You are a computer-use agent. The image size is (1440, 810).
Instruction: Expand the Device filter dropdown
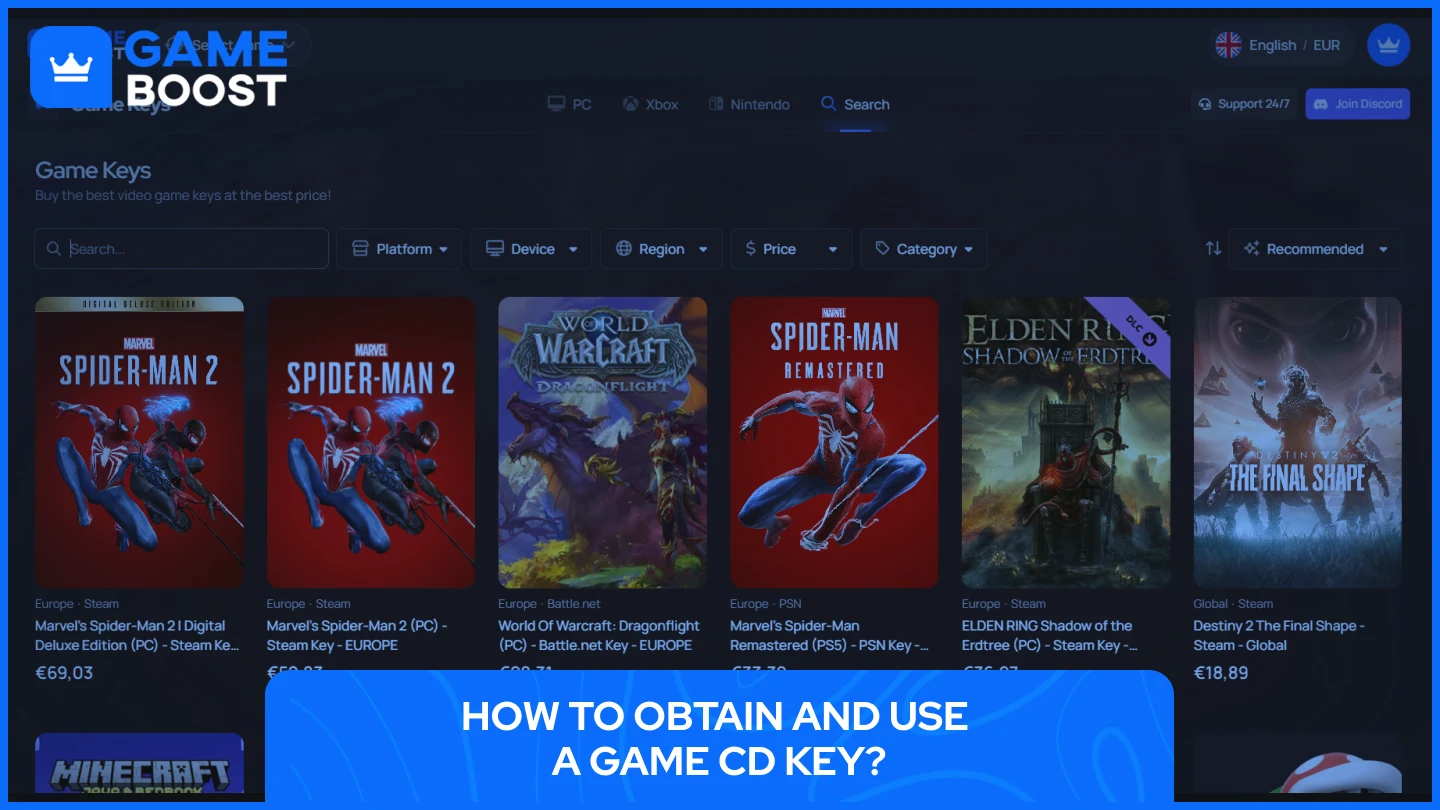coord(531,249)
